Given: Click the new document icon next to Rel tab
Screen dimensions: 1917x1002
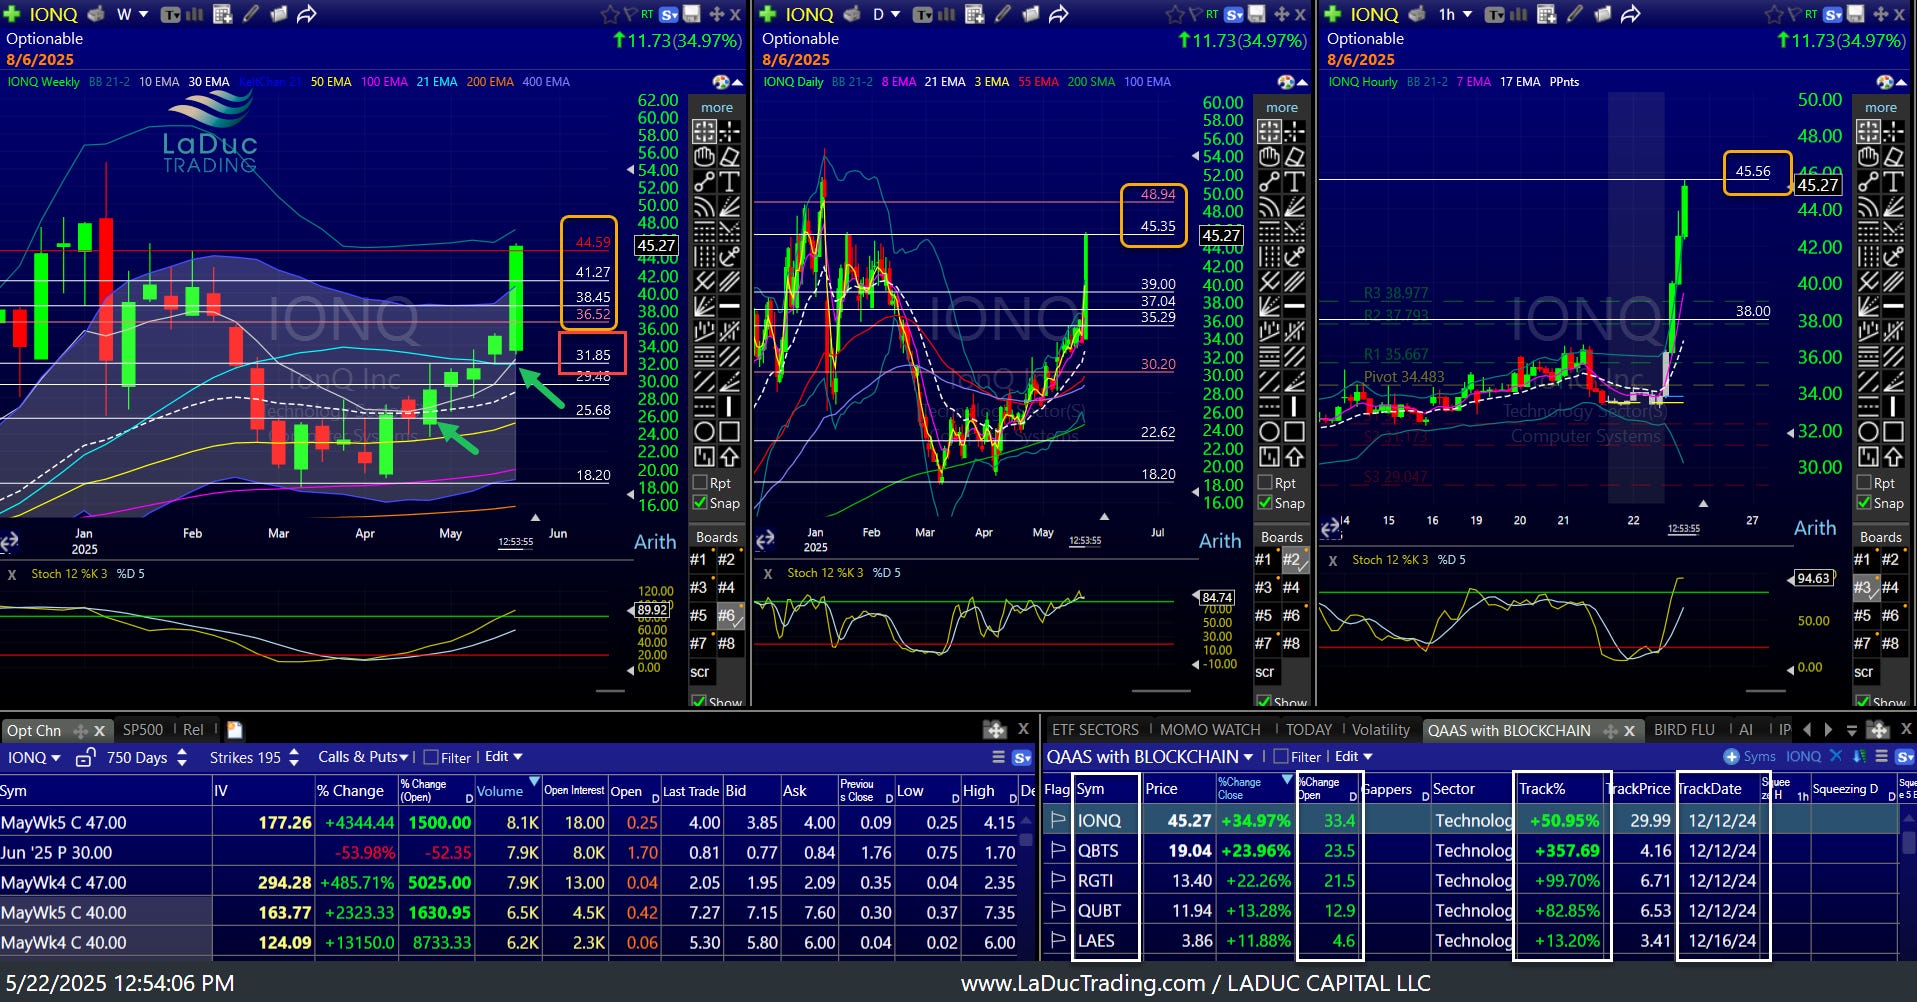Looking at the screenshot, I should click(234, 730).
